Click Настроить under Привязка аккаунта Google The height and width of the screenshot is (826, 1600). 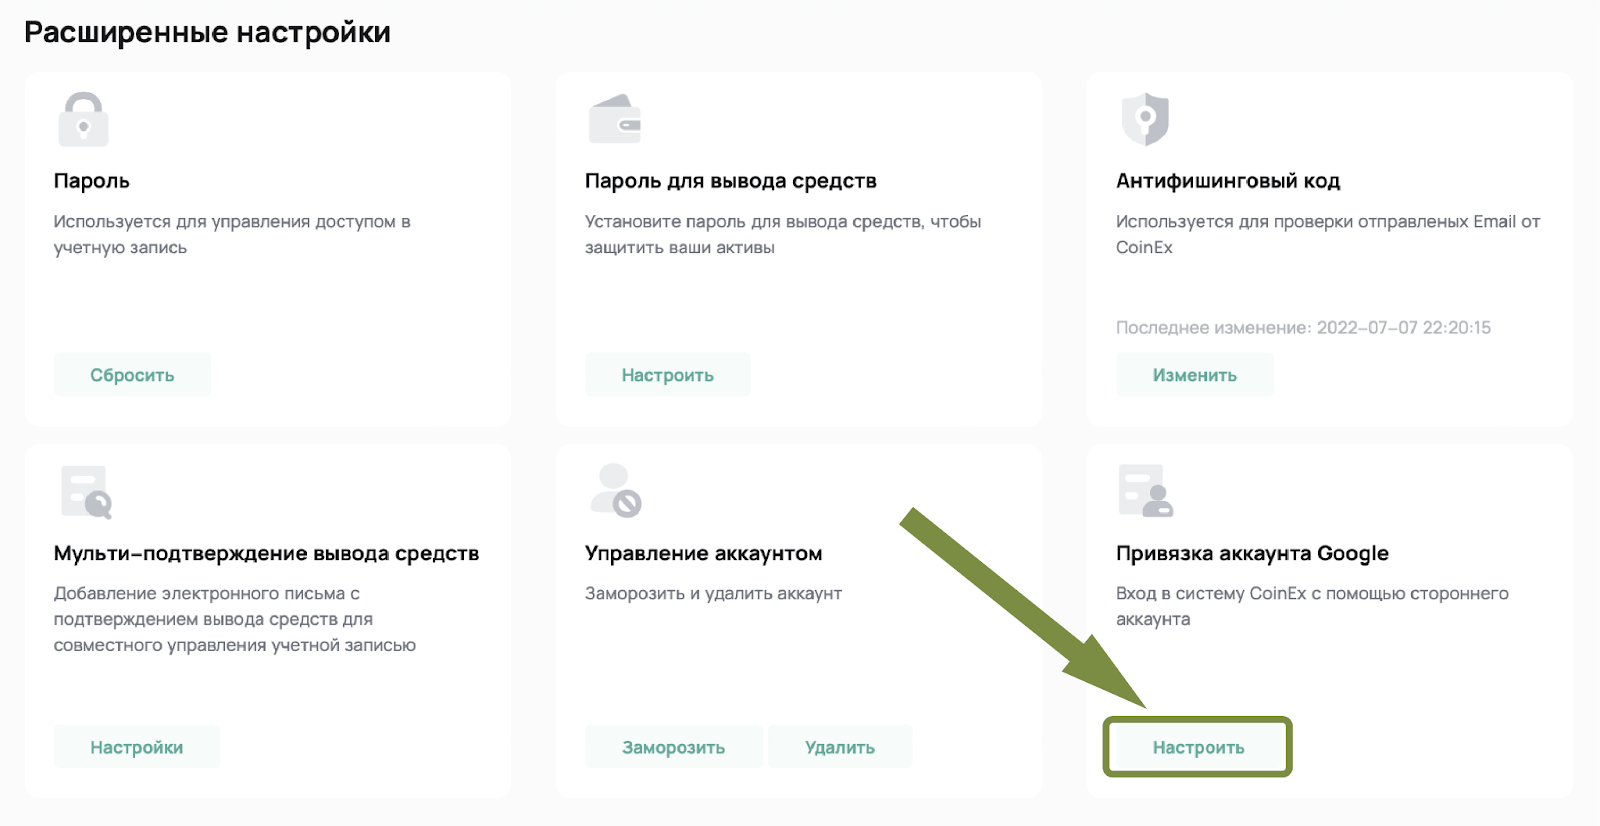[1198, 747]
